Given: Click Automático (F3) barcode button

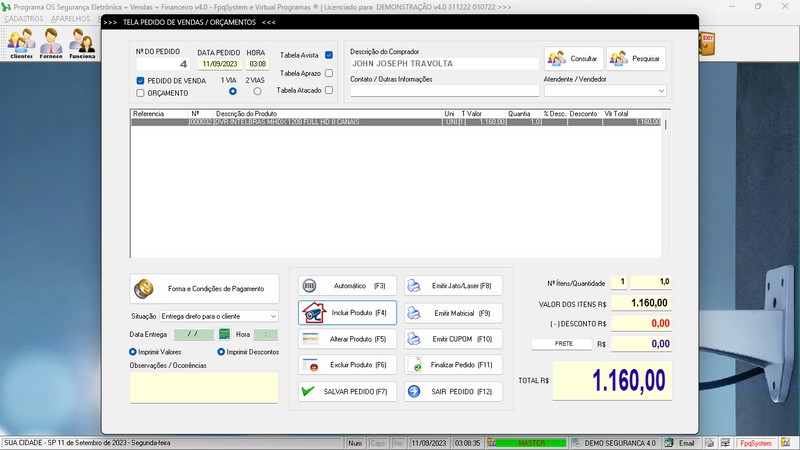Looking at the screenshot, I should (x=347, y=286).
